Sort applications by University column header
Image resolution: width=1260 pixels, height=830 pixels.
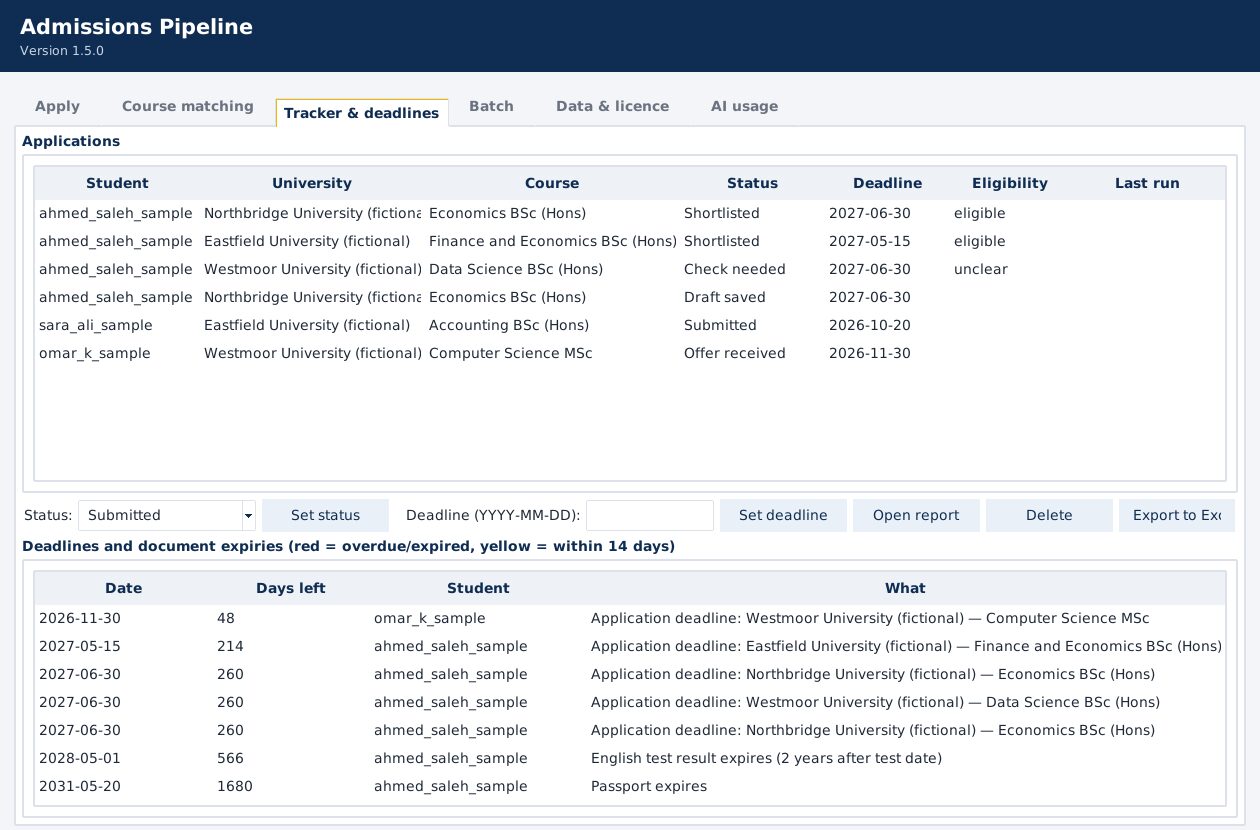pyautogui.click(x=312, y=183)
